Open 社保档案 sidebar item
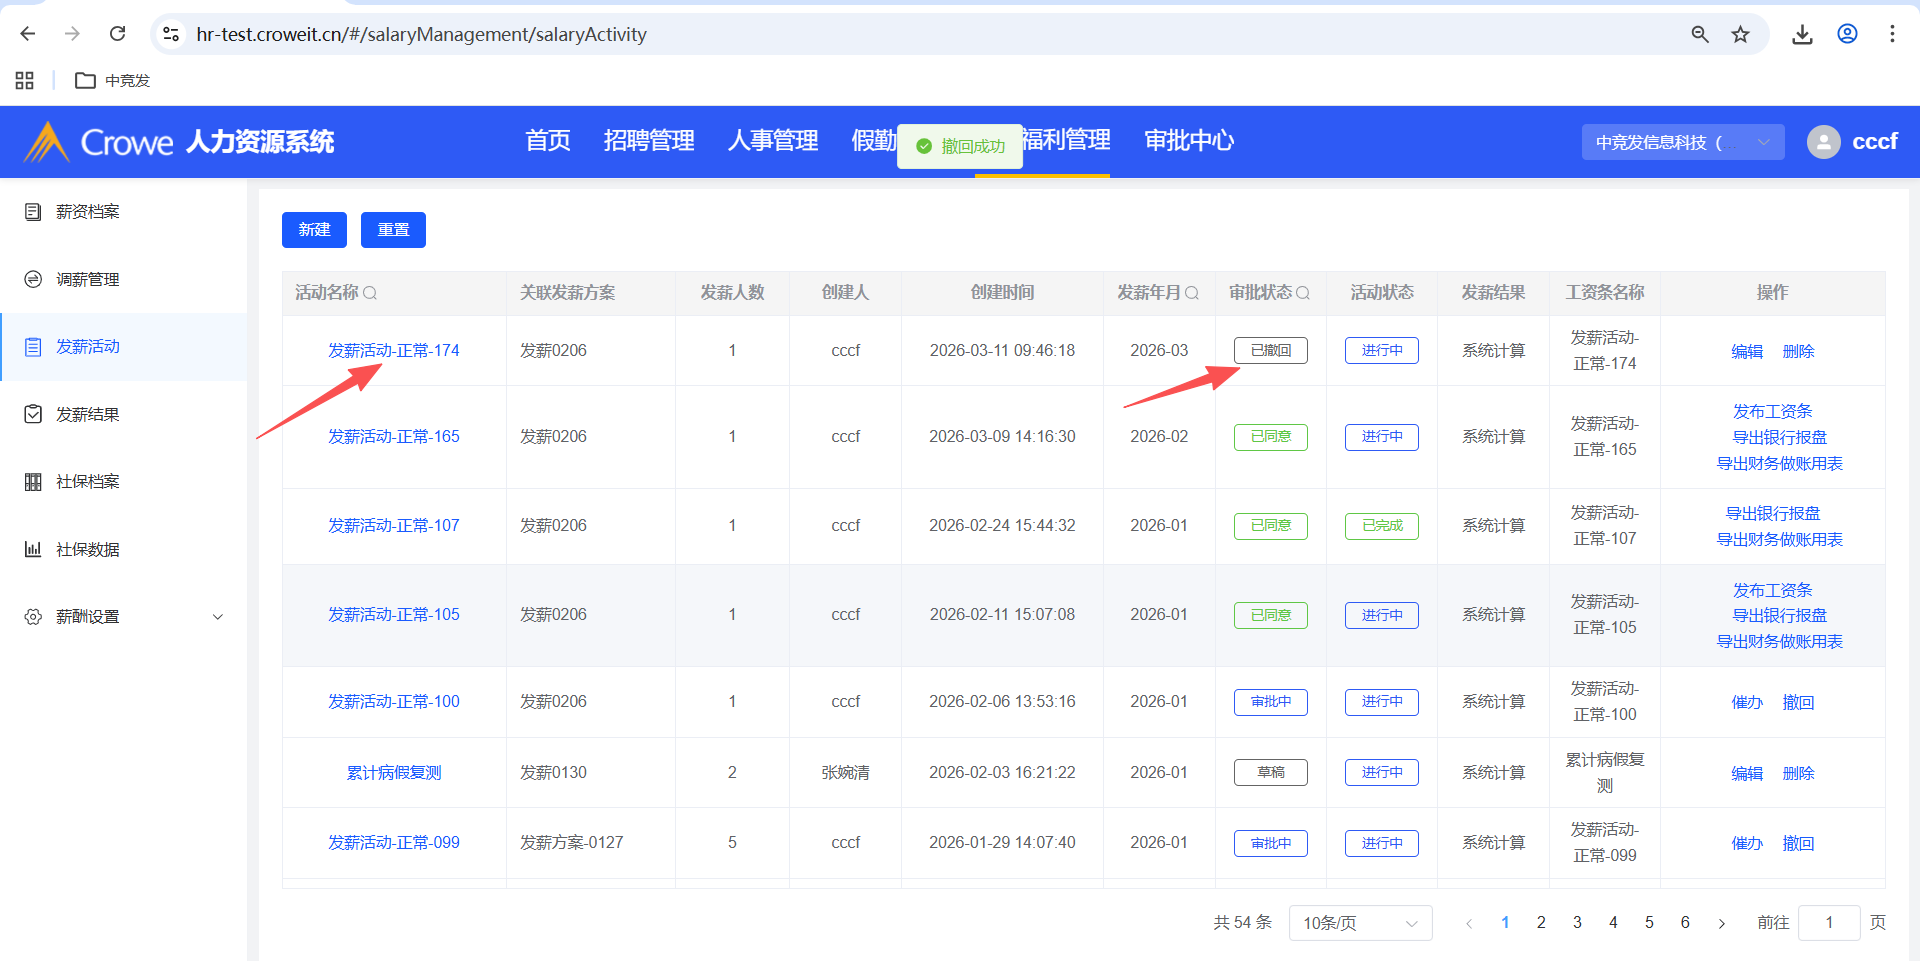This screenshot has width=1920, height=961. (87, 482)
